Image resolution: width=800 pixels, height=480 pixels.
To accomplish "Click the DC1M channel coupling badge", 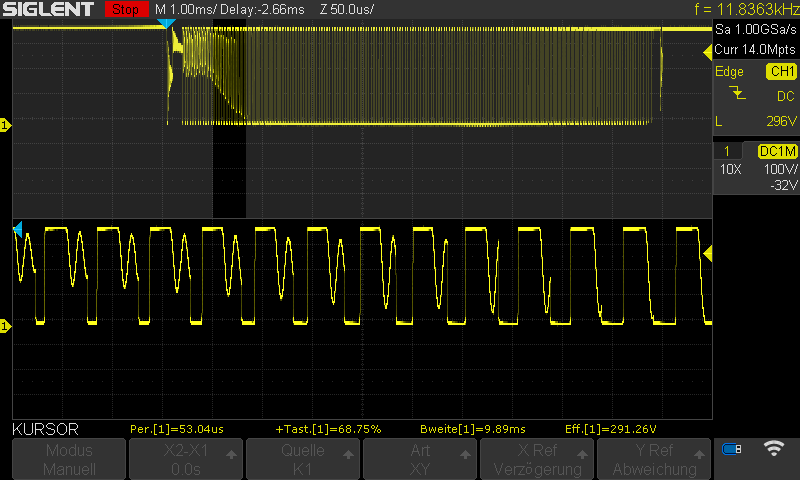I will [x=778, y=151].
